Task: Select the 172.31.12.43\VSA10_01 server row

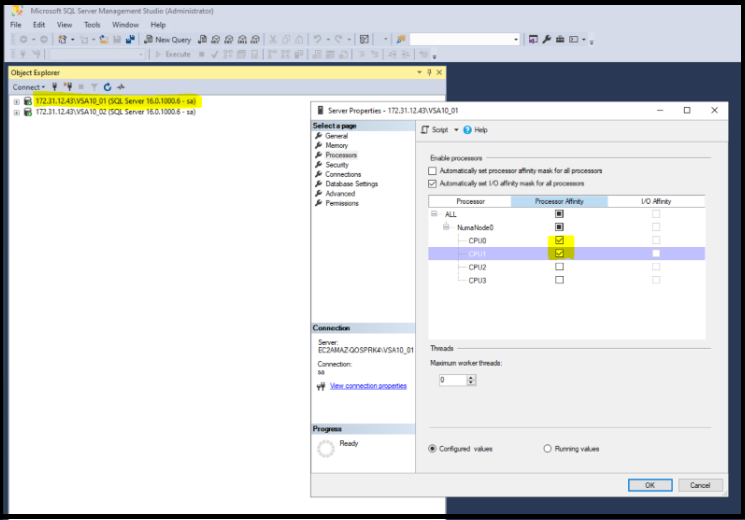Action: (115, 101)
